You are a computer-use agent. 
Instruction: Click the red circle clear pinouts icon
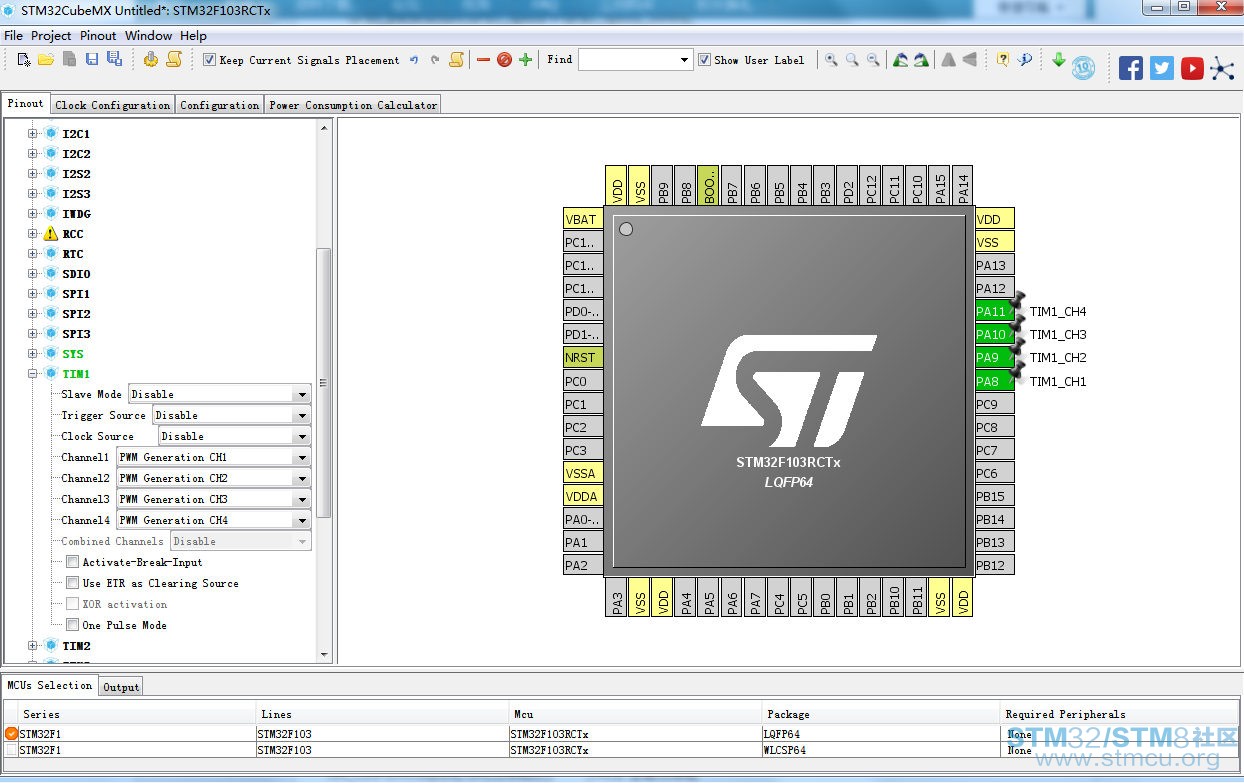(x=504, y=60)
